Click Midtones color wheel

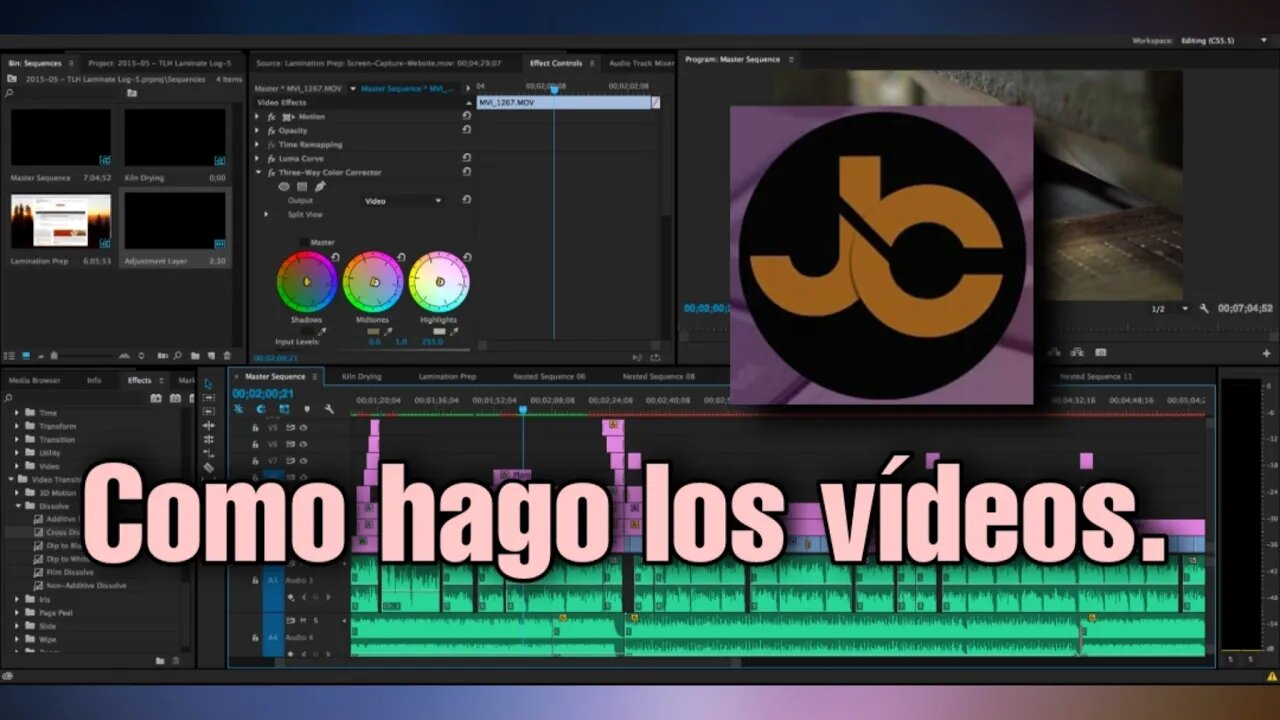tap(374, 282)
